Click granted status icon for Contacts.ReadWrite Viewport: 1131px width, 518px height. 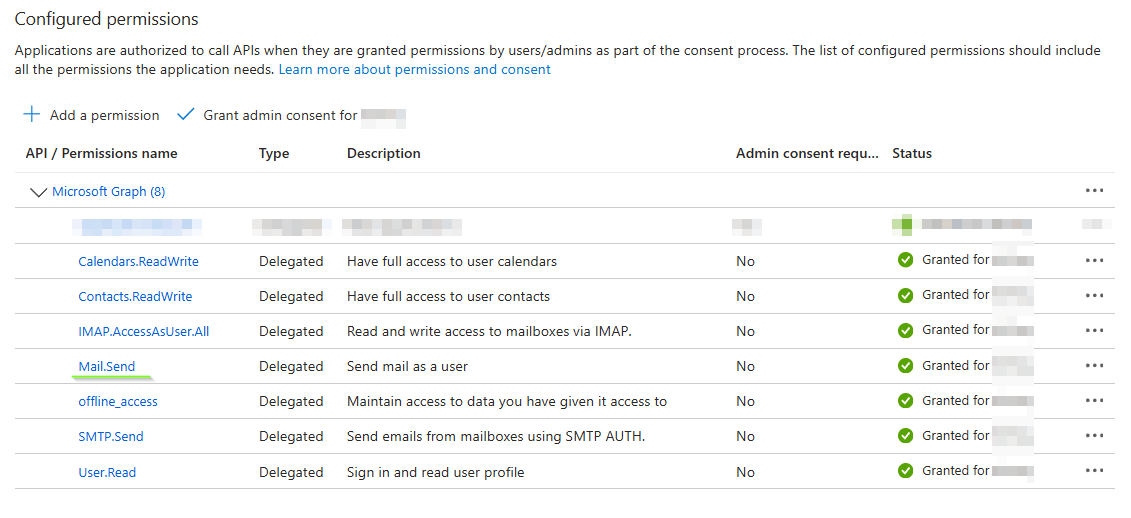[905, 295]
